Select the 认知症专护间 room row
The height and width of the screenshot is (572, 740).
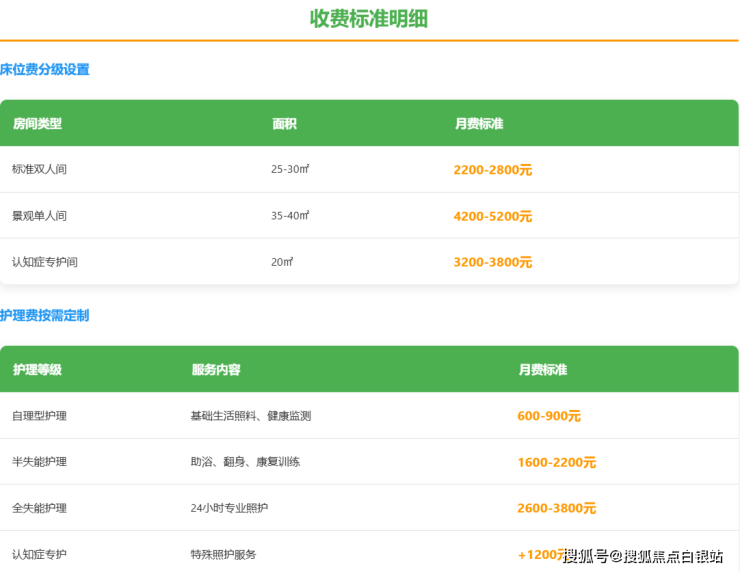click(x=45, y=262)
